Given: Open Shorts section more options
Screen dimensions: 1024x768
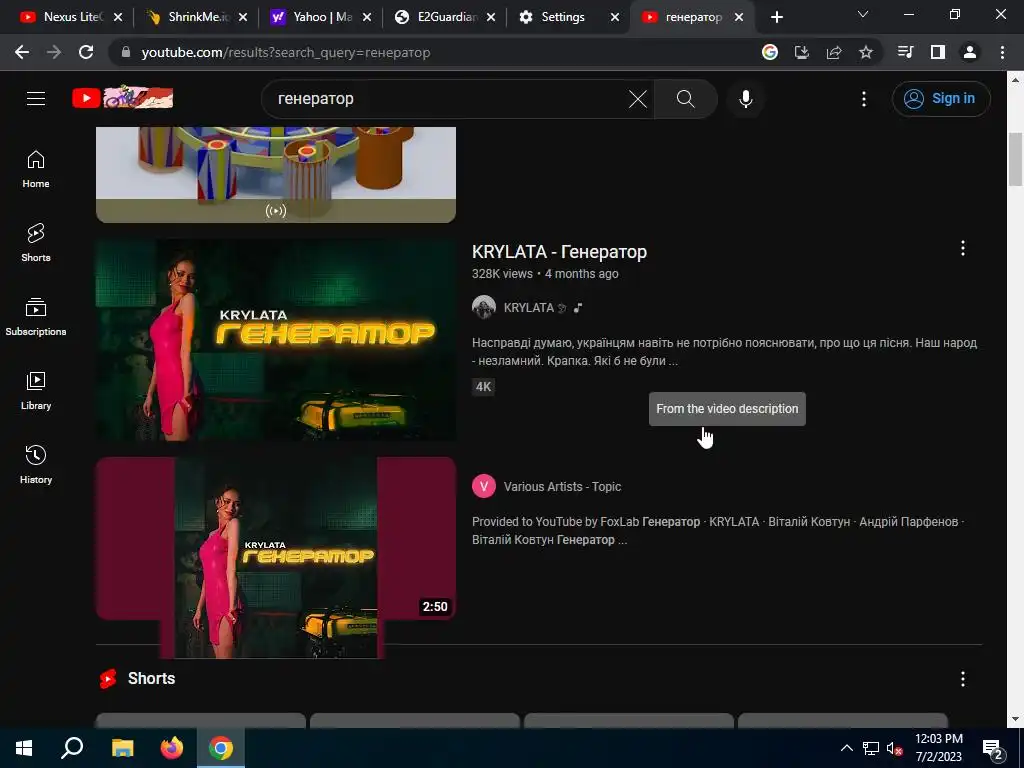Looking at the screenshot, I should point(962,679).
